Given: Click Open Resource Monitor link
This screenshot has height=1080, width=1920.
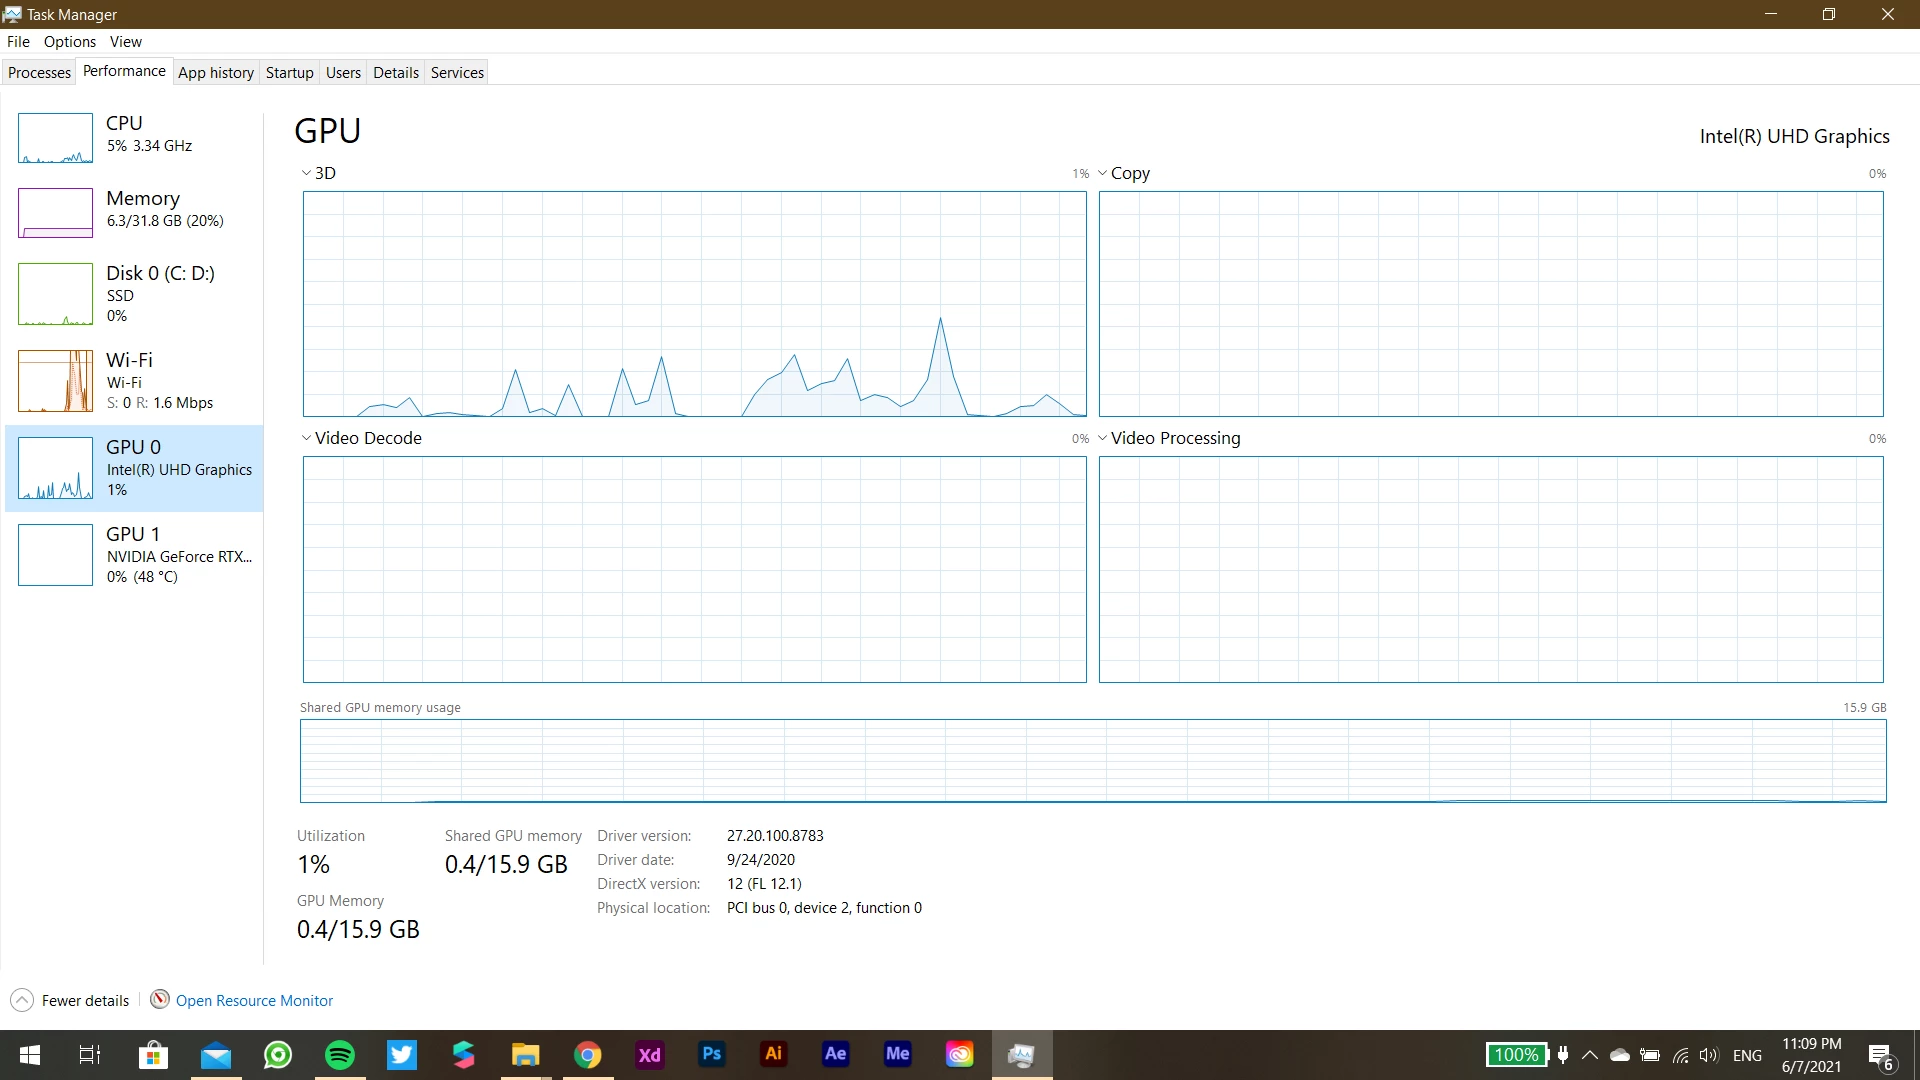Looking at the screenshot, I should click(x=254, y=1000).
